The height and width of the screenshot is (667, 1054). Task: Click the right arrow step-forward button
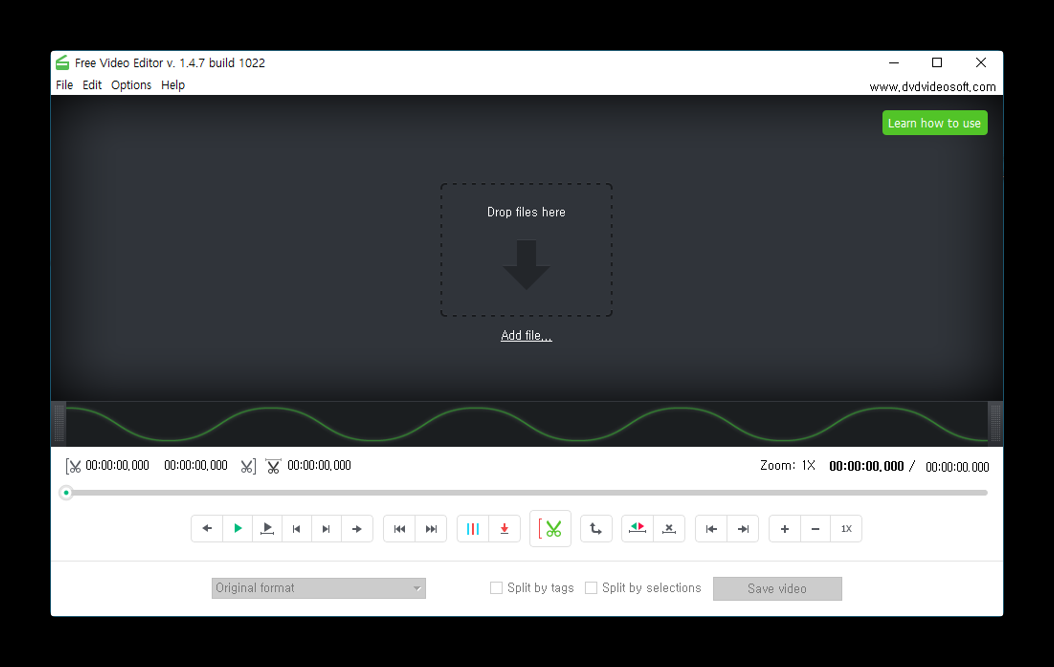pyautogui.click(x=357, y=528)
